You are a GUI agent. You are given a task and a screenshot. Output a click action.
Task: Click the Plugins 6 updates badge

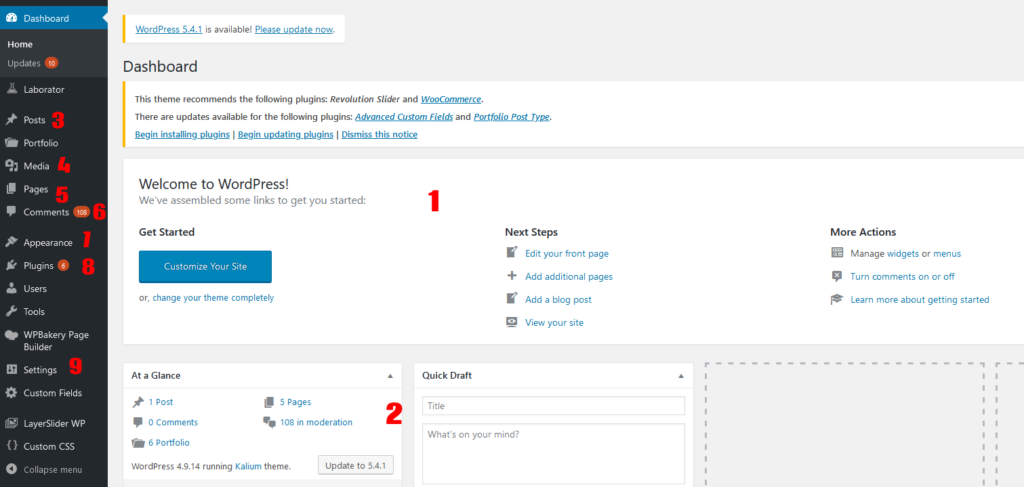[63, 266]
